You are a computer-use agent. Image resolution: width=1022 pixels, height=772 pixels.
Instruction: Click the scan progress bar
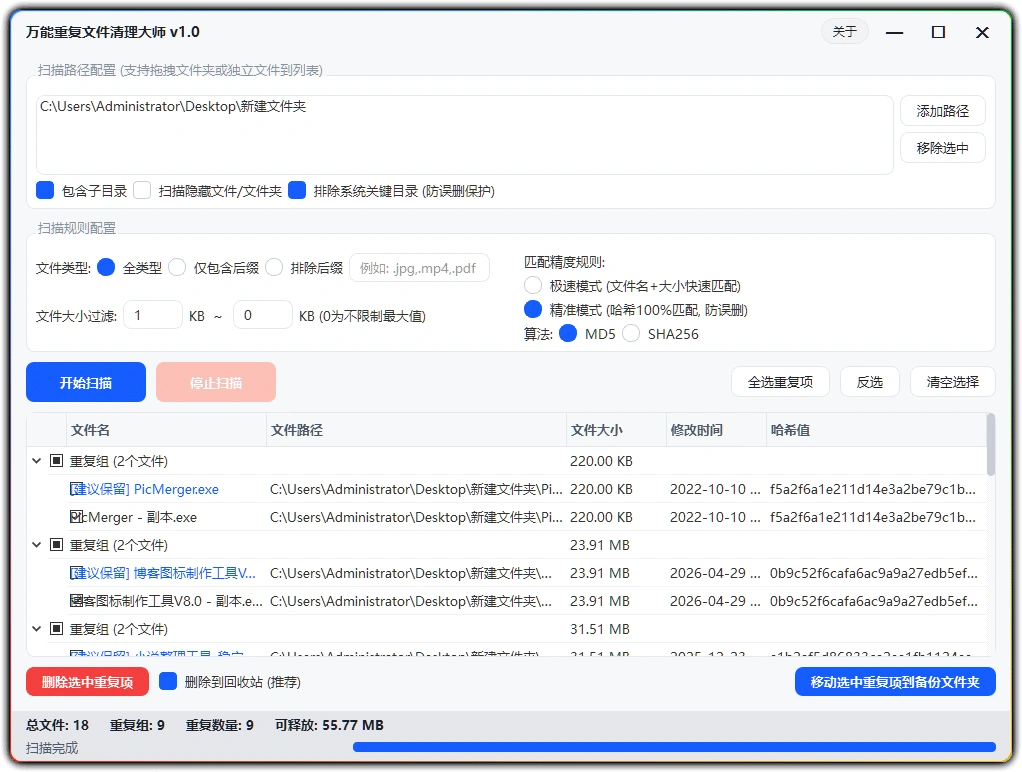pyautogui.click(x=674, y=747)
